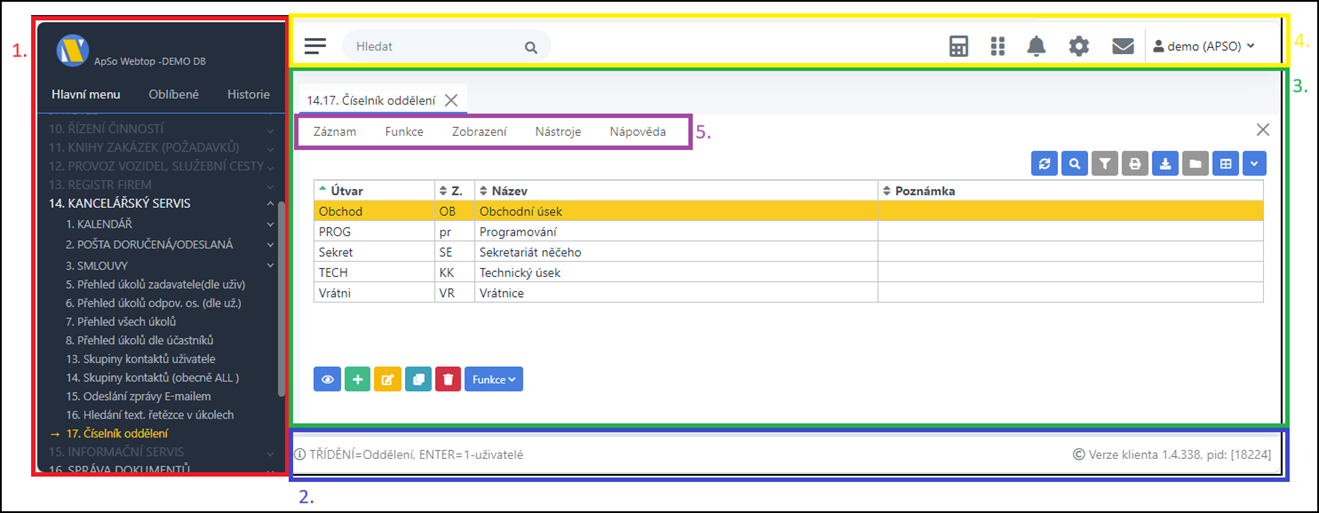Screen dimensions: 1319x513
Task: Click in the Hledat search field
Action: 435,46
